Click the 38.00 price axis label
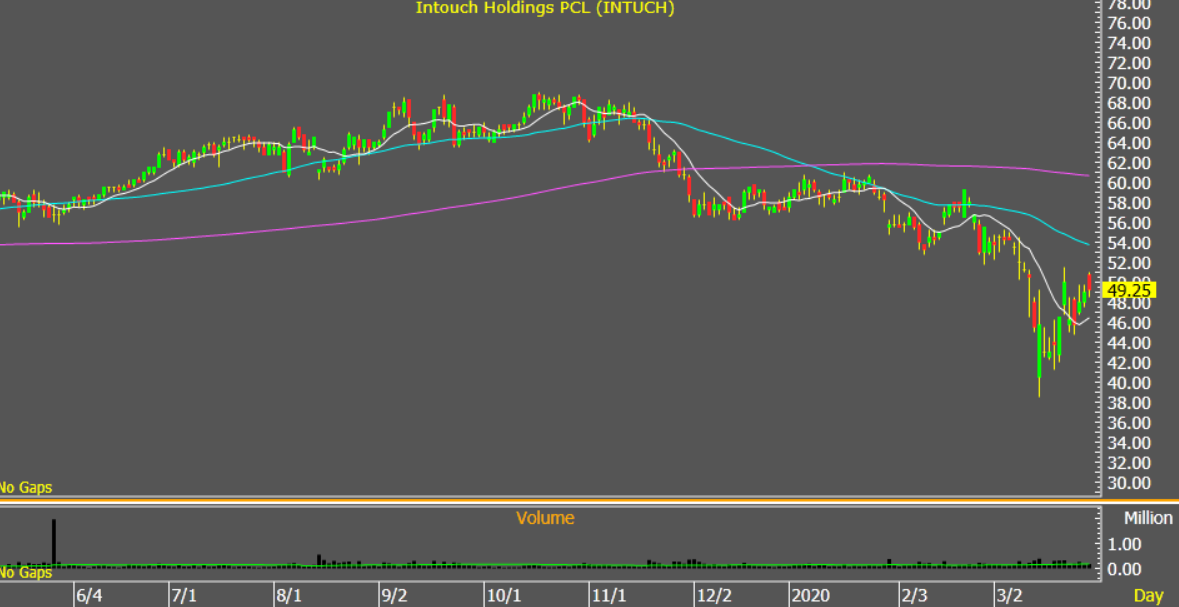Viewport: 1179px width, 607px height. 1130,403
